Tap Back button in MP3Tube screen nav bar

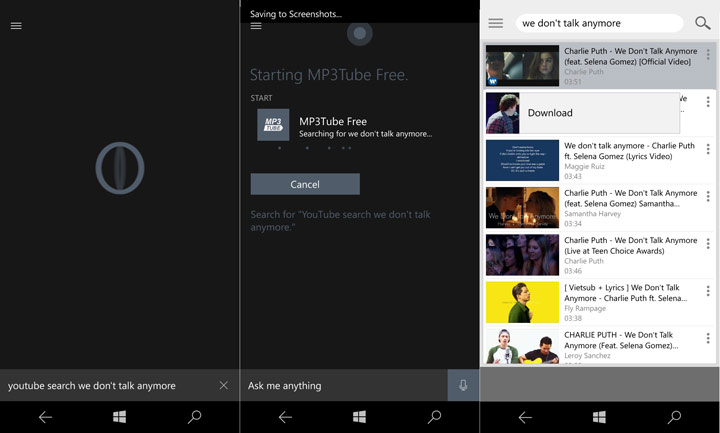pyautogui.click(x=525, y=417)
